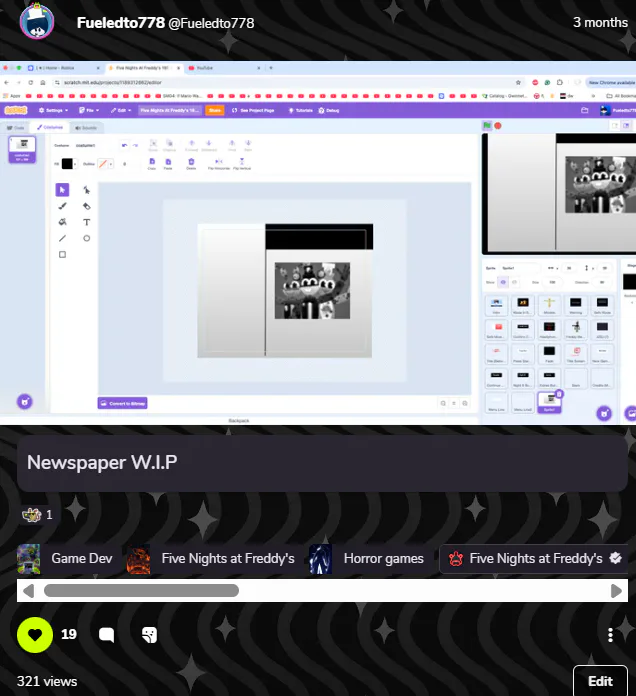Screen dimensions: 636x696
Task: Expand the Outline color dropdown
Action: click(x=111, y=164)
